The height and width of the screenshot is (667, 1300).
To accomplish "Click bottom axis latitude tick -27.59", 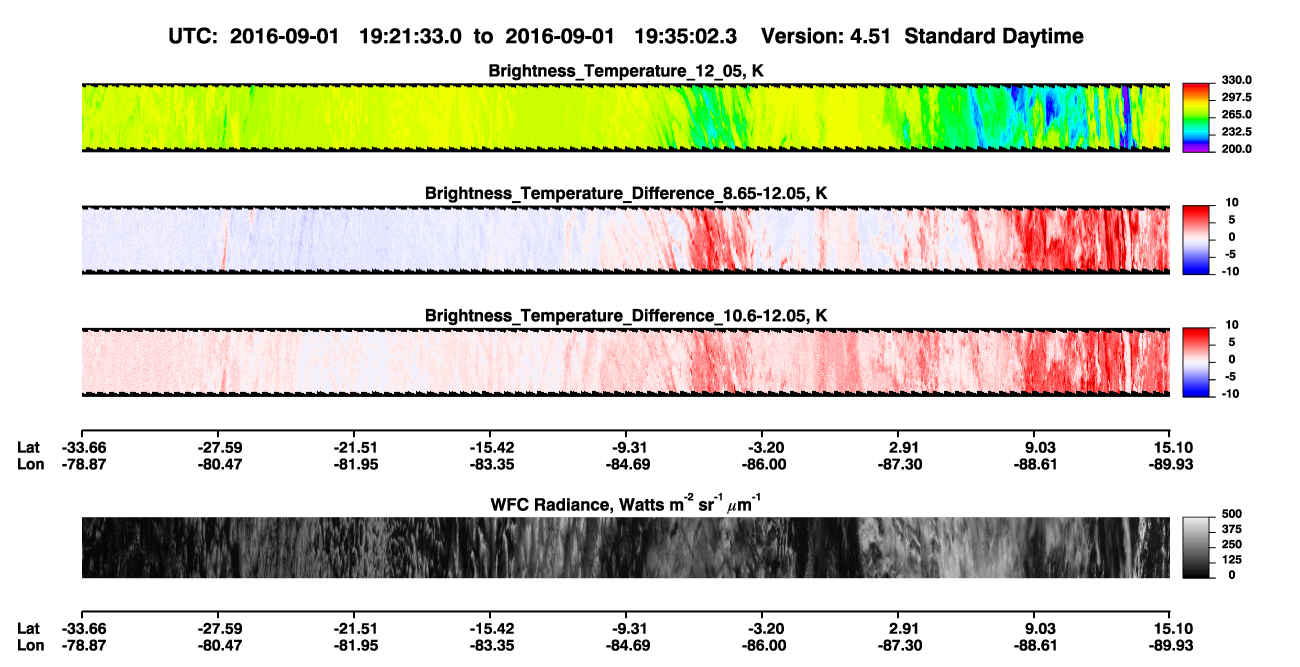I will (218, 628).
